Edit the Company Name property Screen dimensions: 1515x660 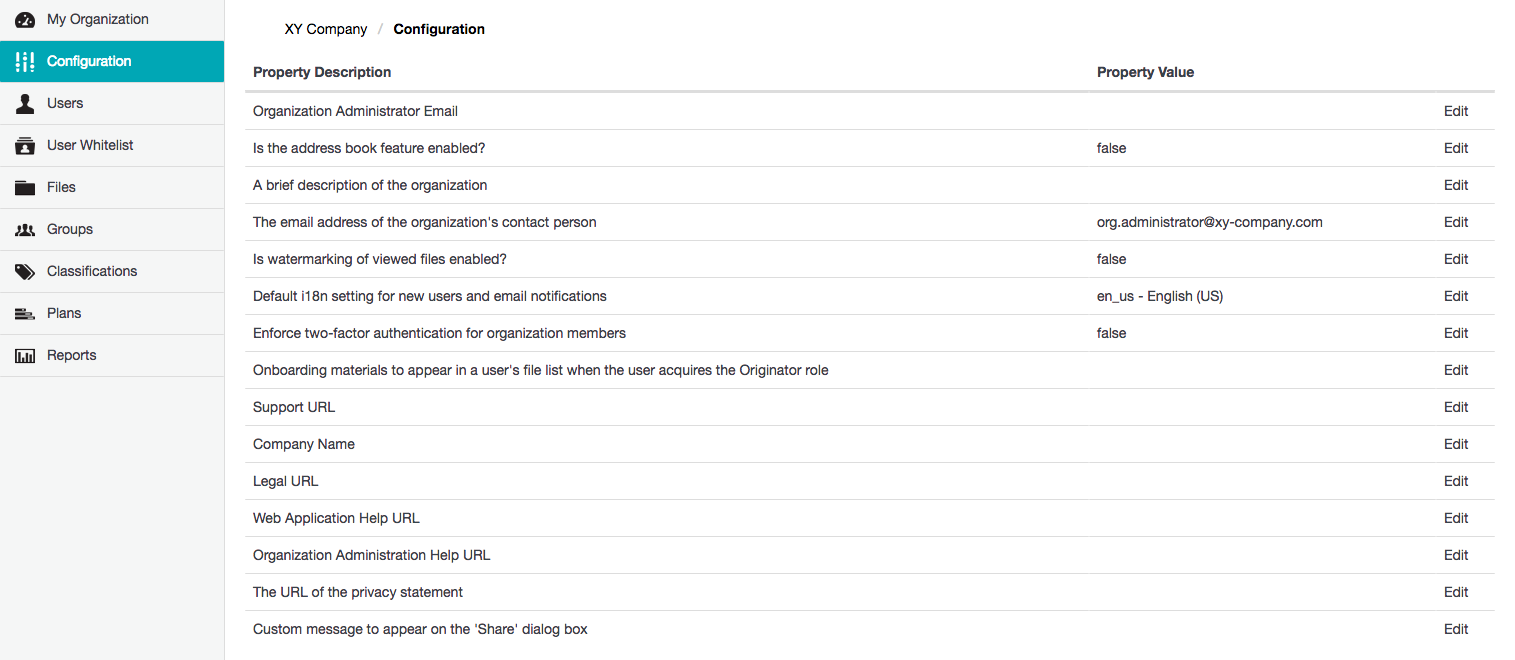(x=1456, y=444)
